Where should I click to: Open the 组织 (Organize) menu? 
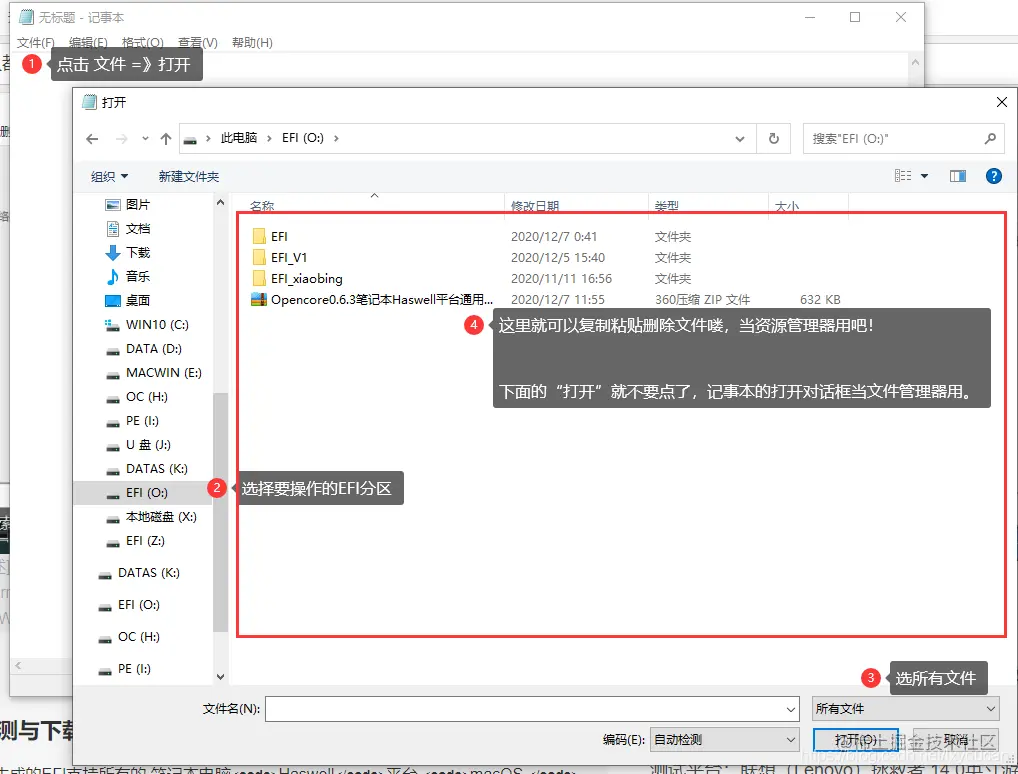coord(109,177)
